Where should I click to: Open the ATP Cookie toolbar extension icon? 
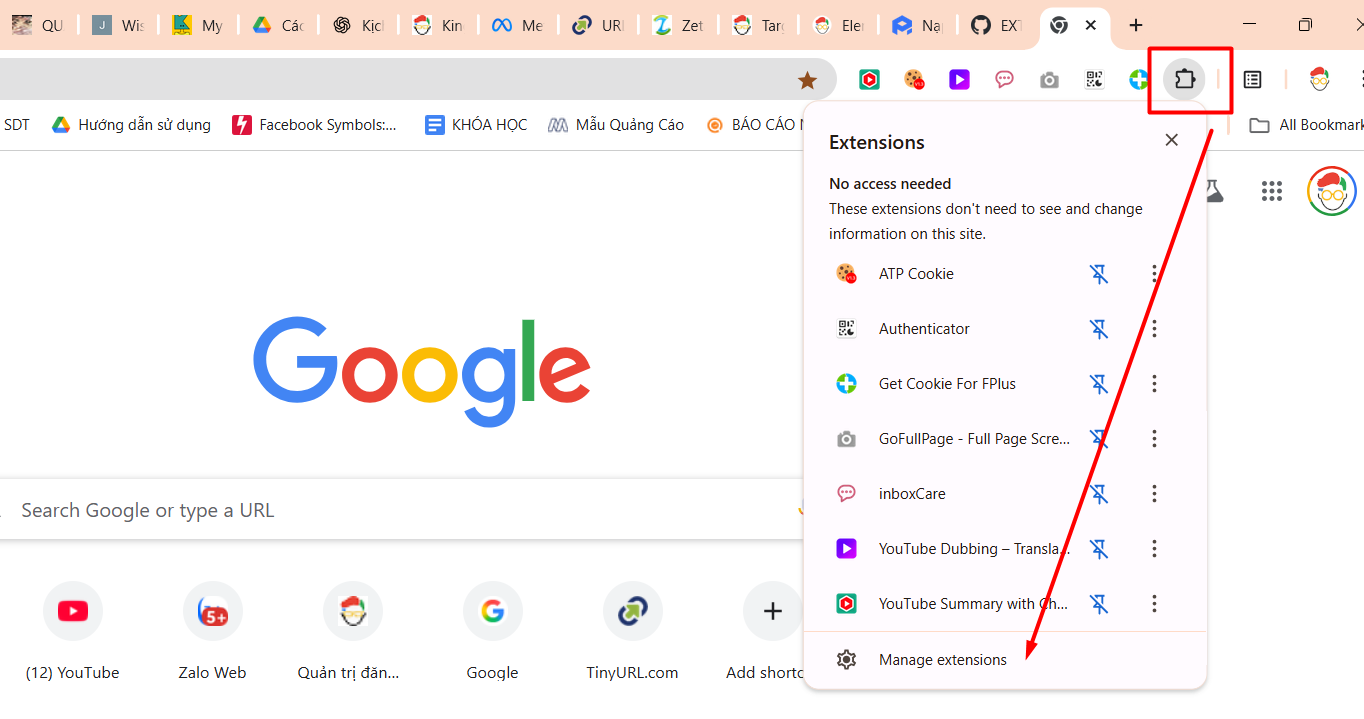point(913,80)
